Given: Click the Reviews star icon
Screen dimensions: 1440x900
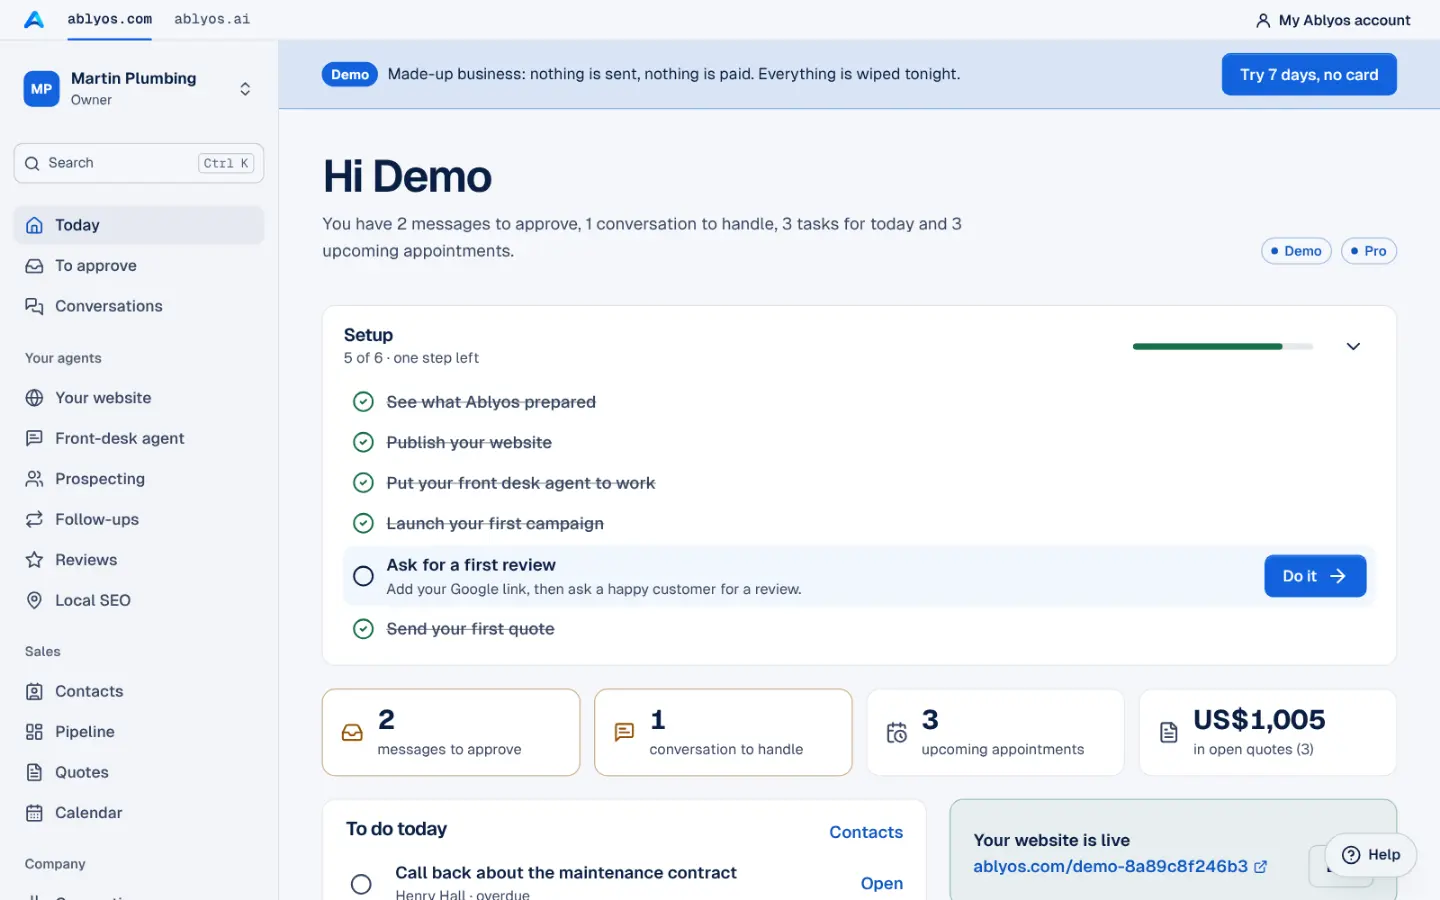Looking at the screenshot, I should [x=34, y=560].
